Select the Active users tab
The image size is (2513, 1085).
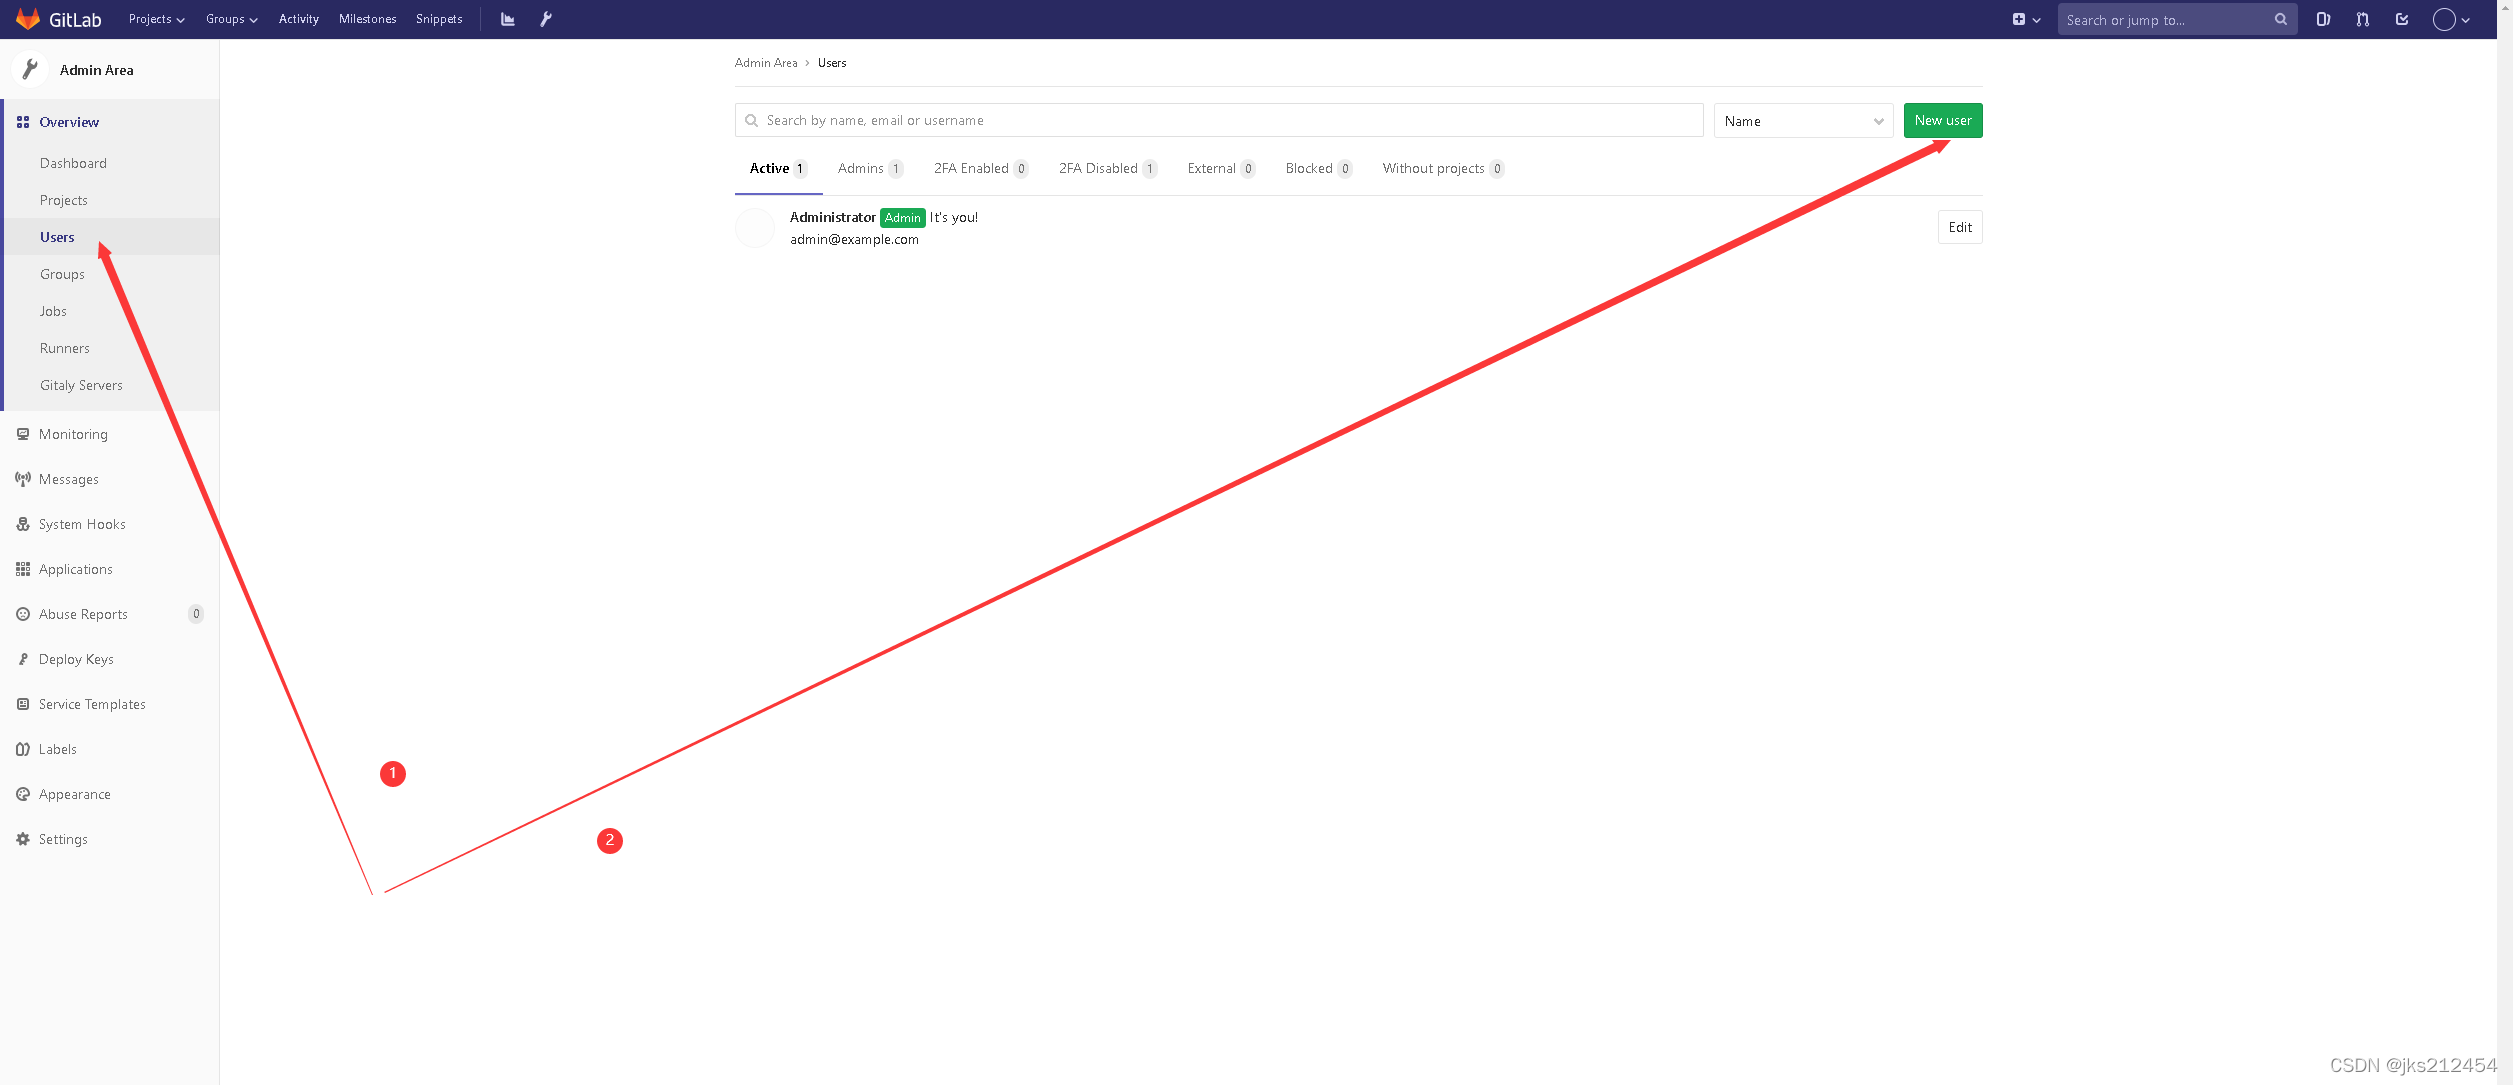point(778,169)
